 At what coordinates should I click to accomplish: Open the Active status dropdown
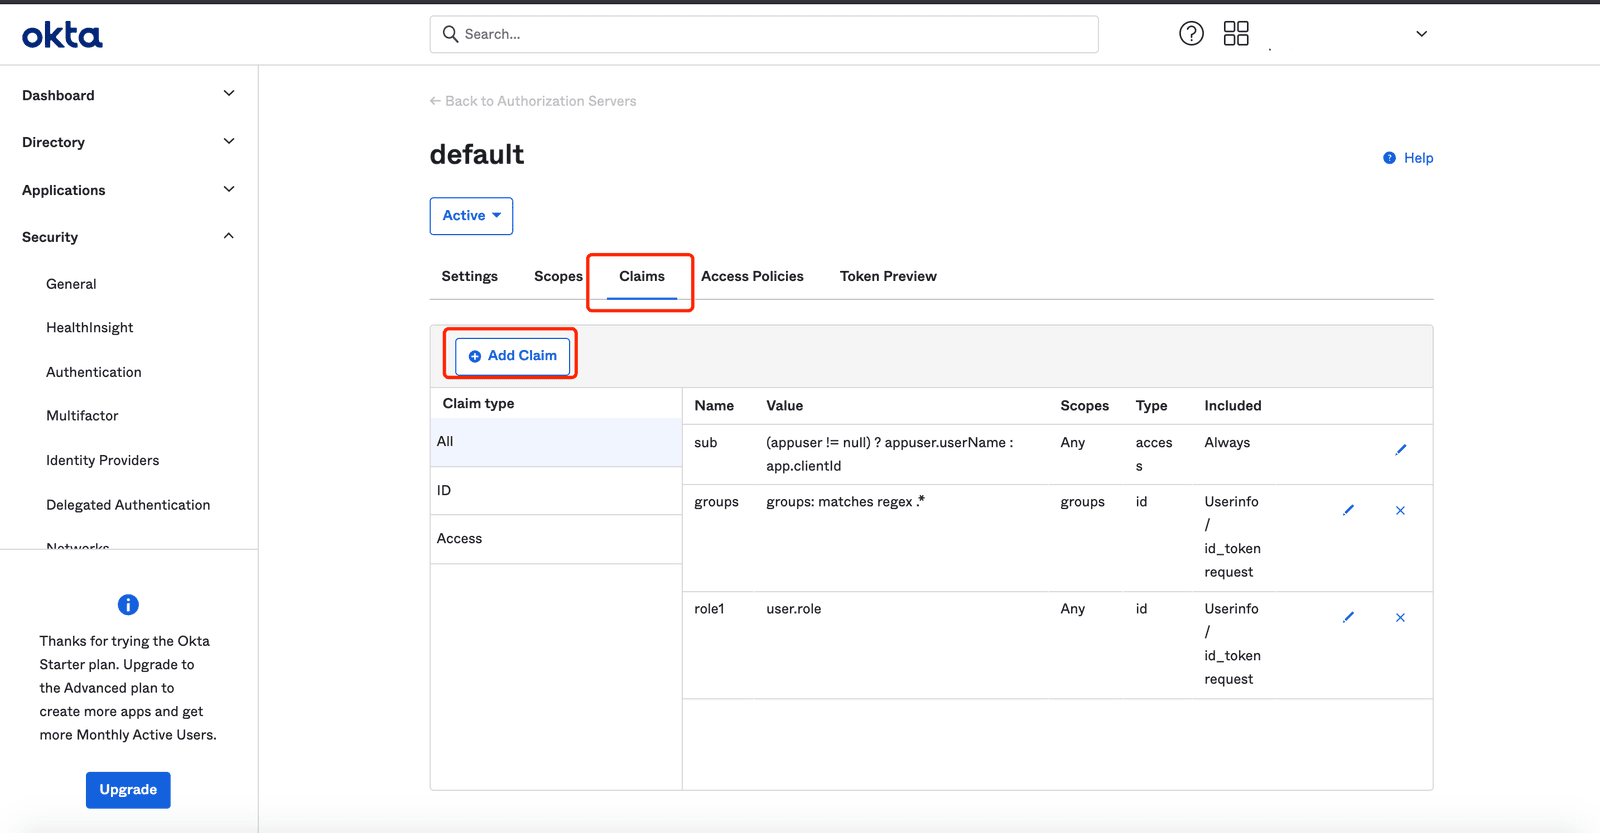pos(471,216)
